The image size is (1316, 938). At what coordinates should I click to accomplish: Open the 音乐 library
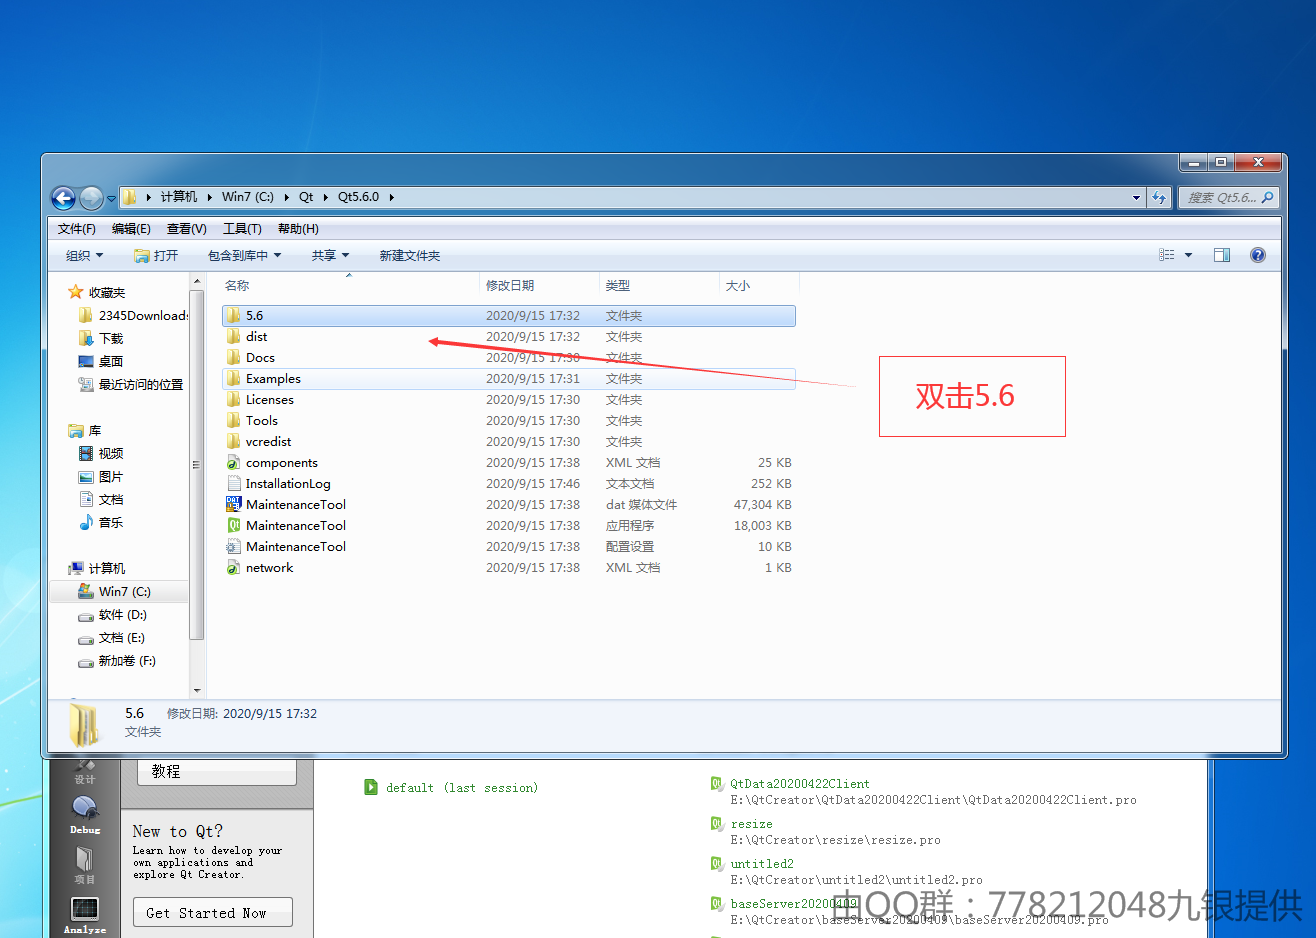pyautogui.click(x=100, y=523)
